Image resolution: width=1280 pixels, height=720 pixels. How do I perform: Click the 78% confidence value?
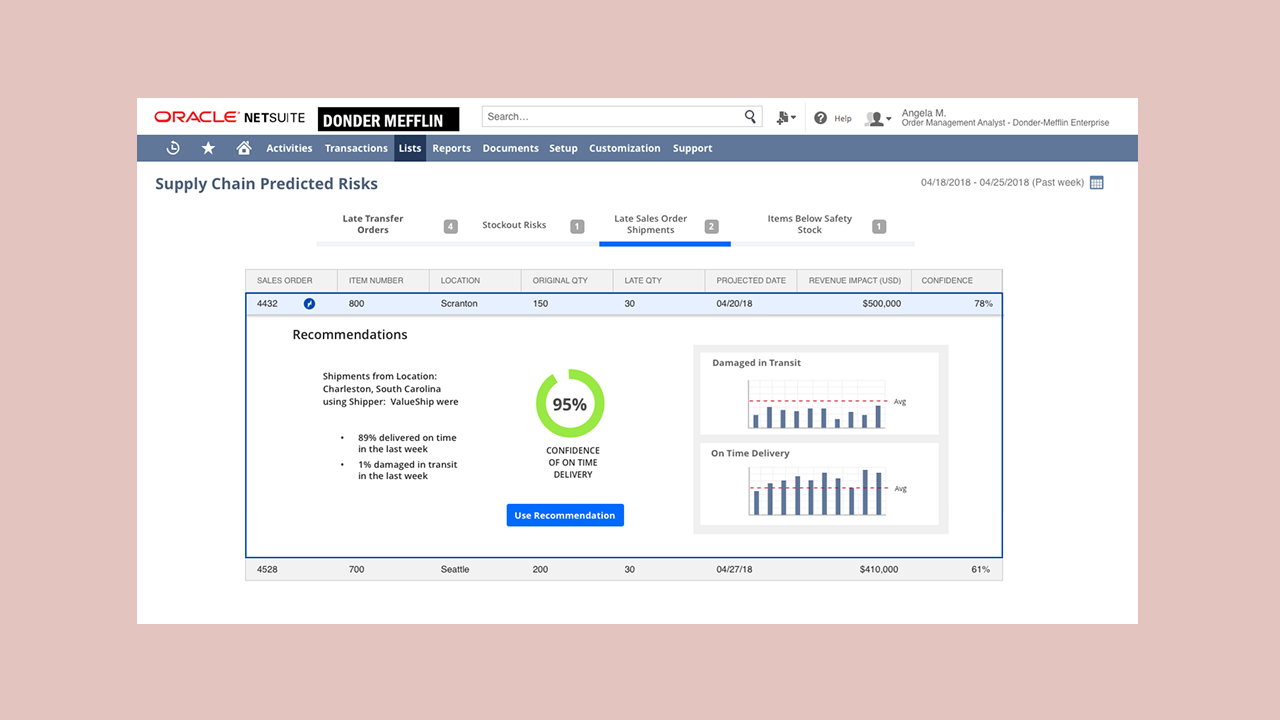pos(983,304)
